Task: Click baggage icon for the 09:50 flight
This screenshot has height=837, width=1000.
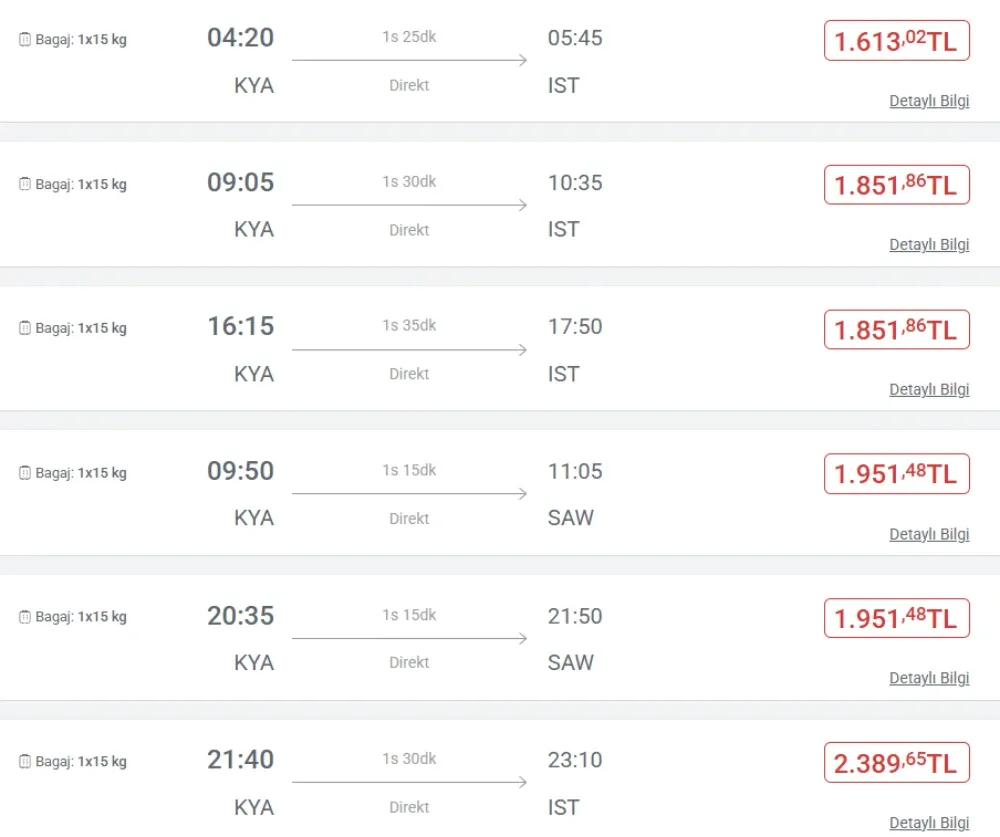Action: point(25,473)
